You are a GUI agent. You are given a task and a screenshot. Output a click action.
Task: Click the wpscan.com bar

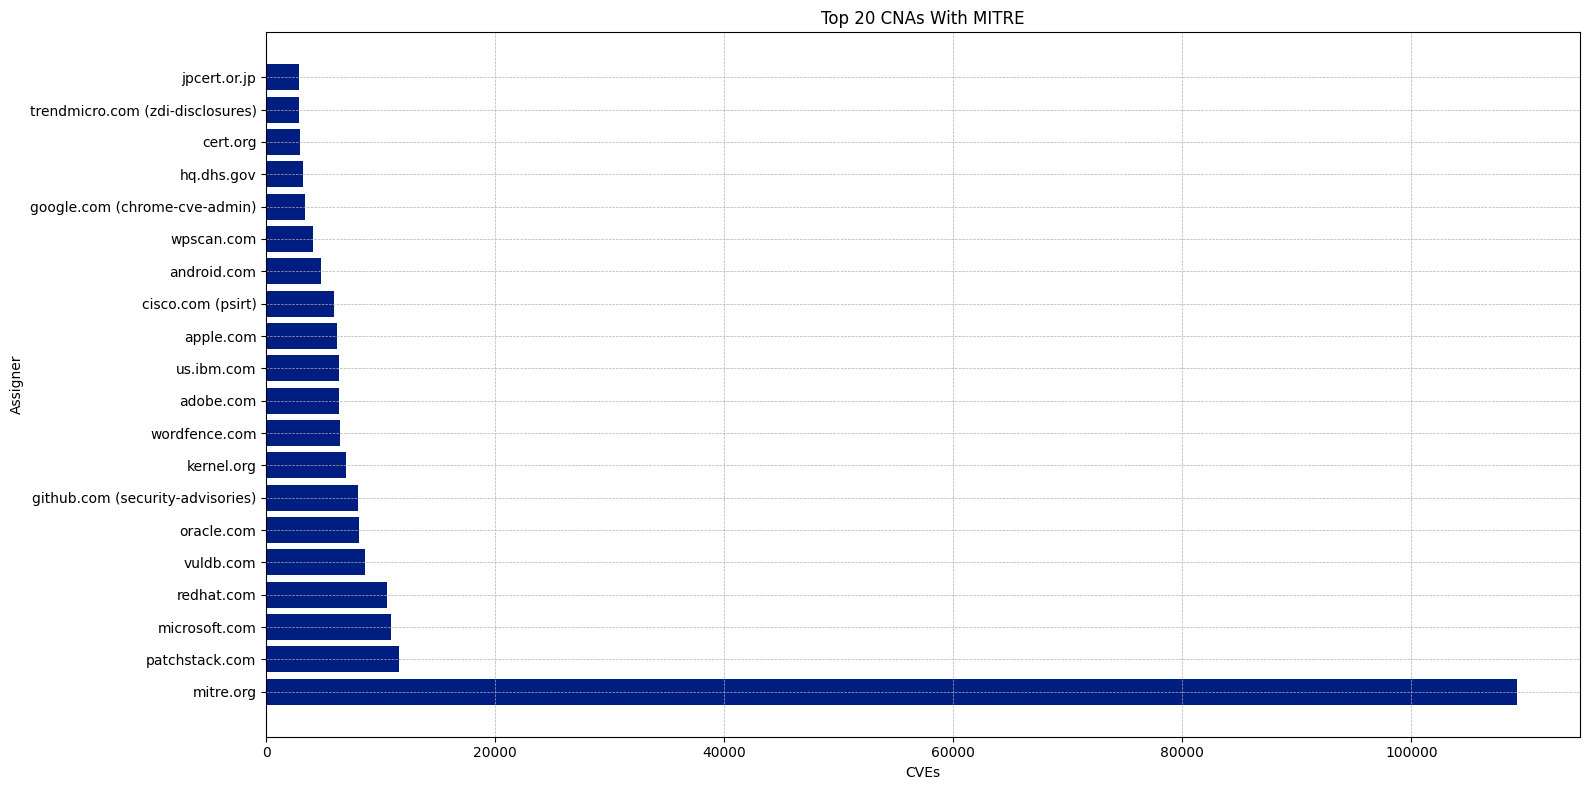click(x=289, y=239)
